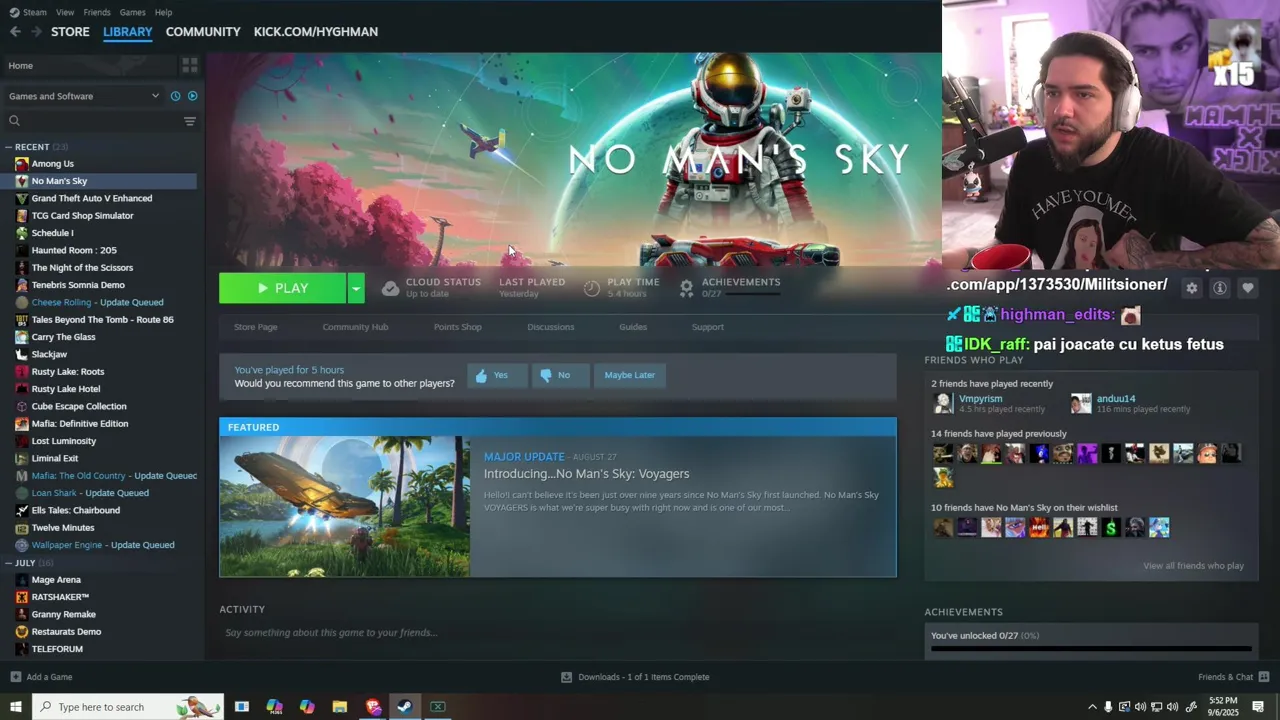Add game to favorites heart icon

coord(1248,288)
